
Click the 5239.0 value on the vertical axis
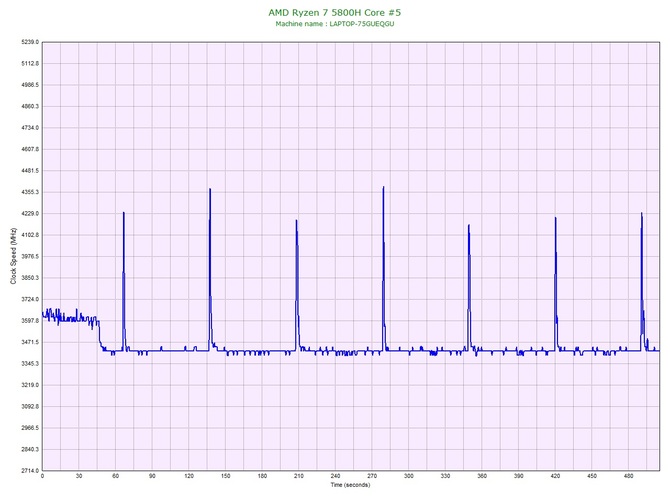[x=30, y=42]
